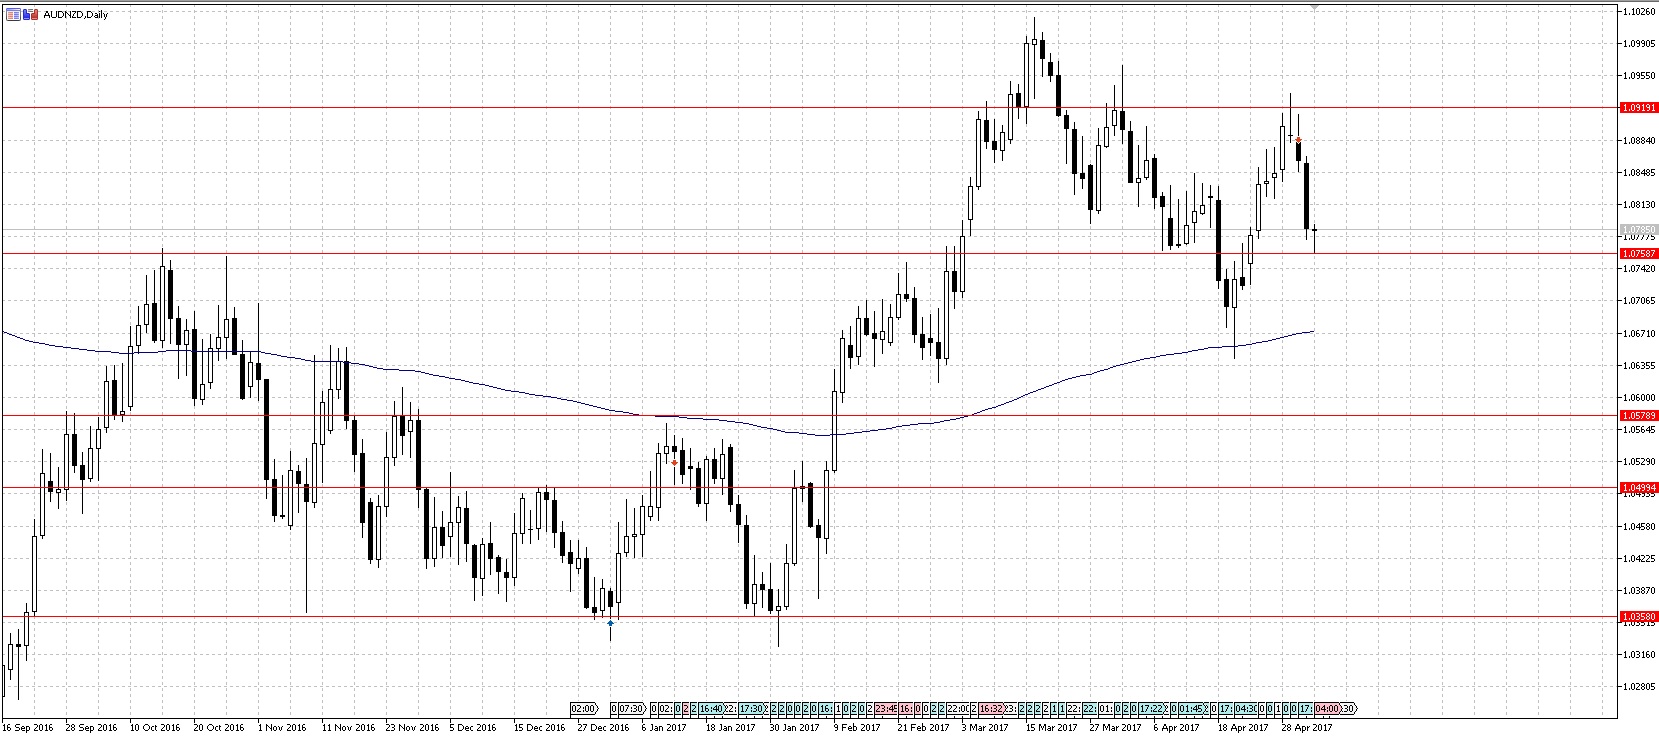1659x738 pixels.
Task: Click the blue arrow marker below the December low
Action: click(610, 623)
